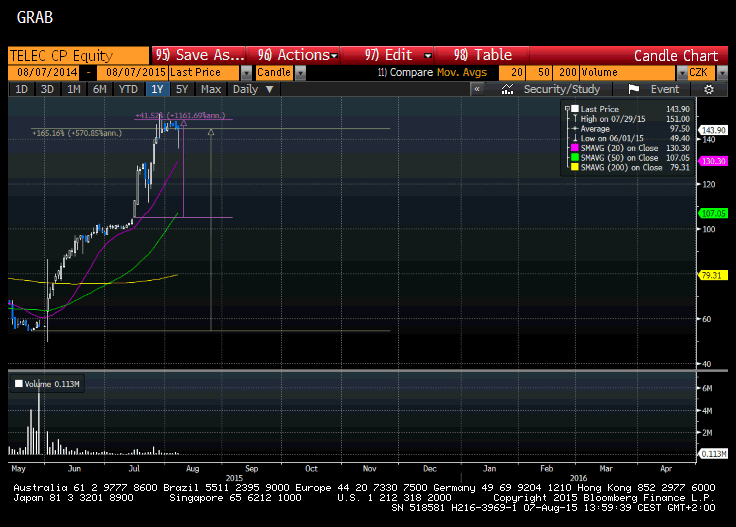Toggle the Last Price legend checkbox

click(575, 109)
